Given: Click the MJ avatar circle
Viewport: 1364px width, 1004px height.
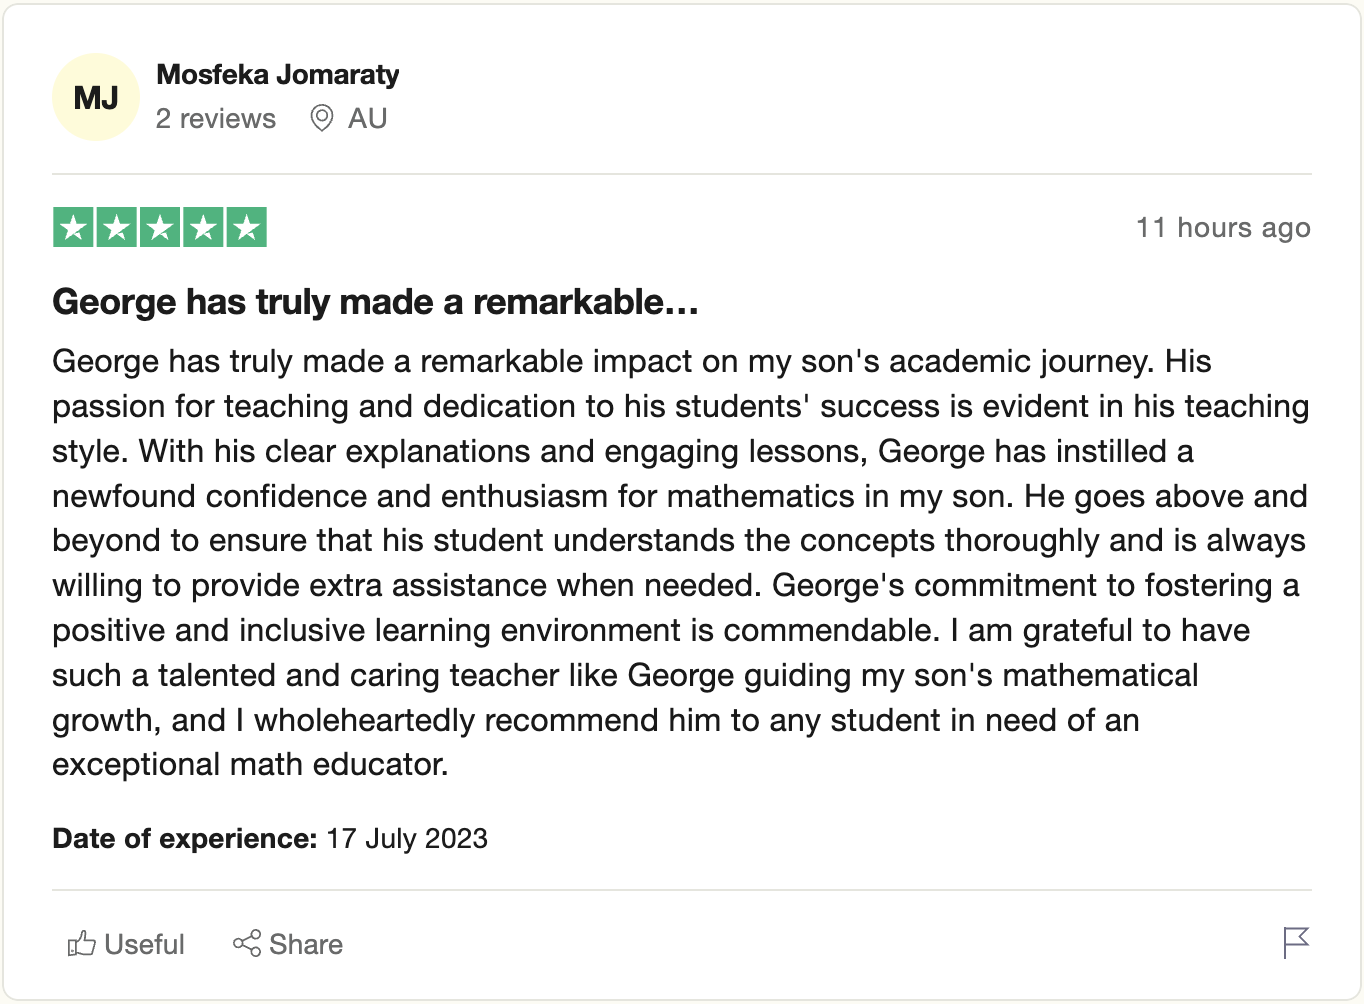Looking at the screenshot, I should click(95, 96).
